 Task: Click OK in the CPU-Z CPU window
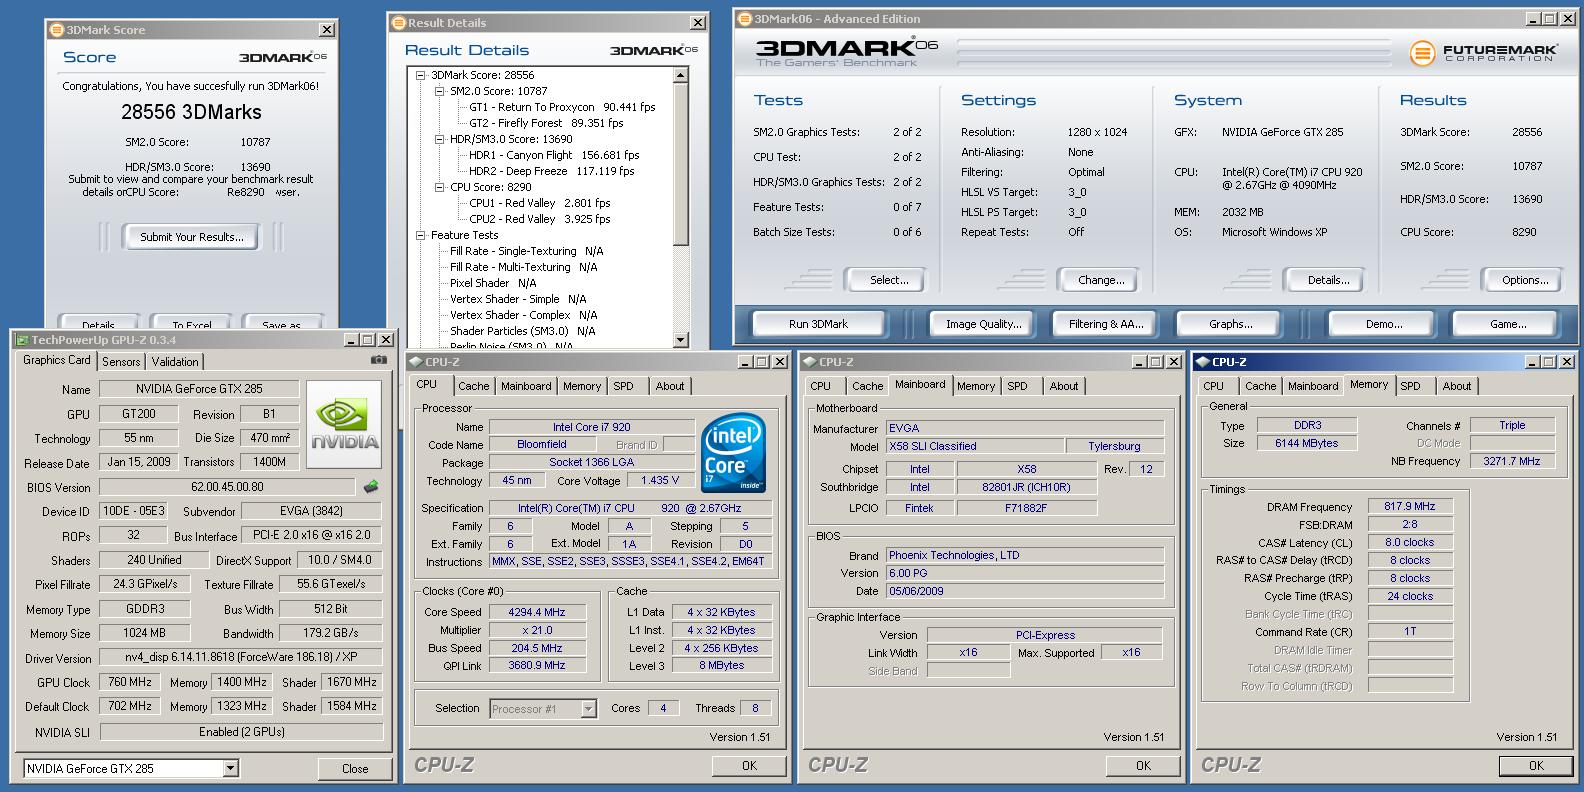749,765
